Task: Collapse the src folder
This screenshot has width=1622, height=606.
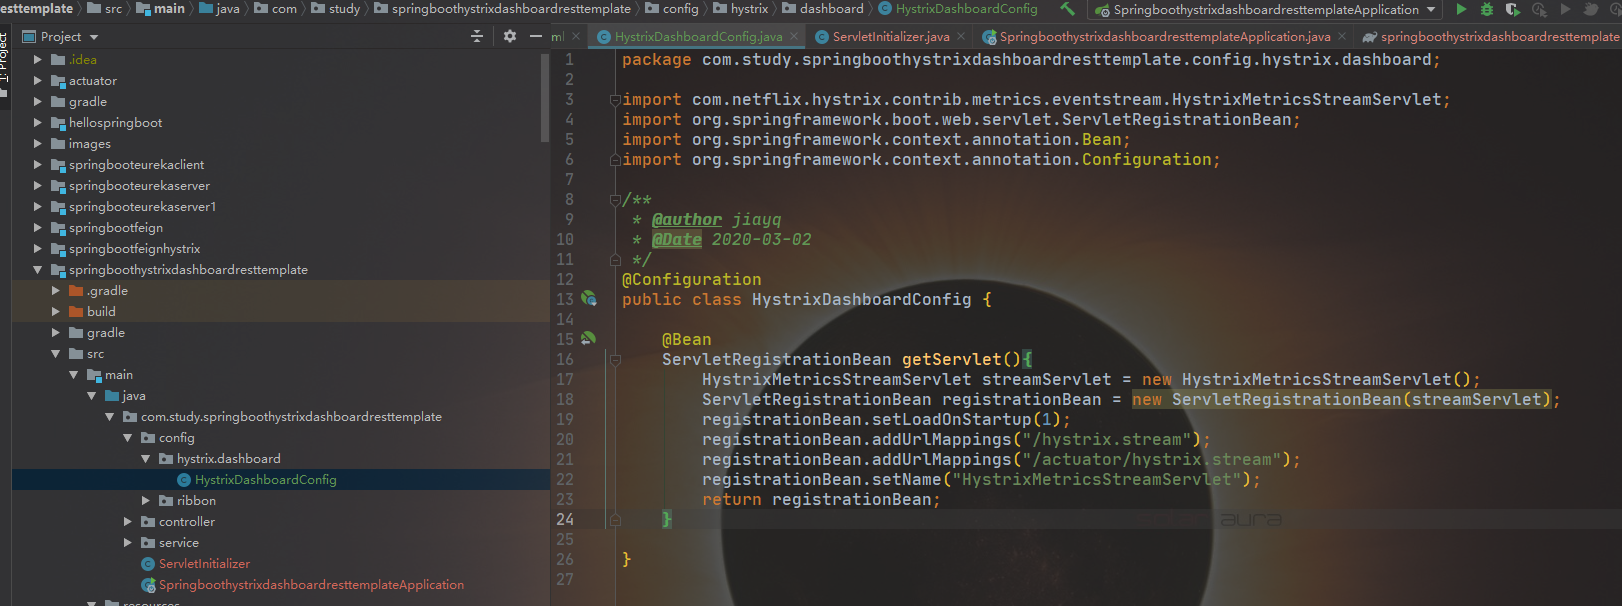Action: tap(56, 353)
